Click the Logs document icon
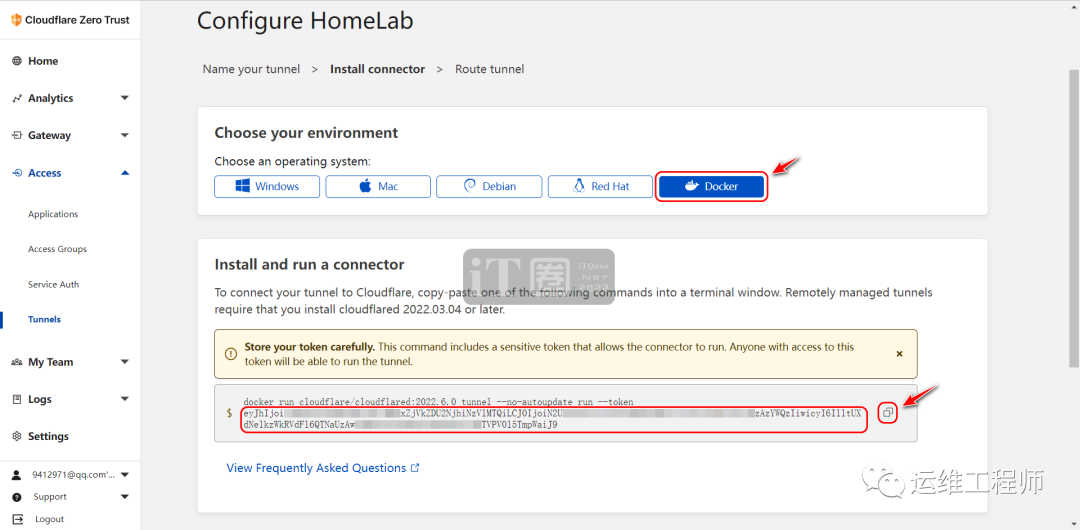The image size is (1080, 530). click(x=17, y=399)
